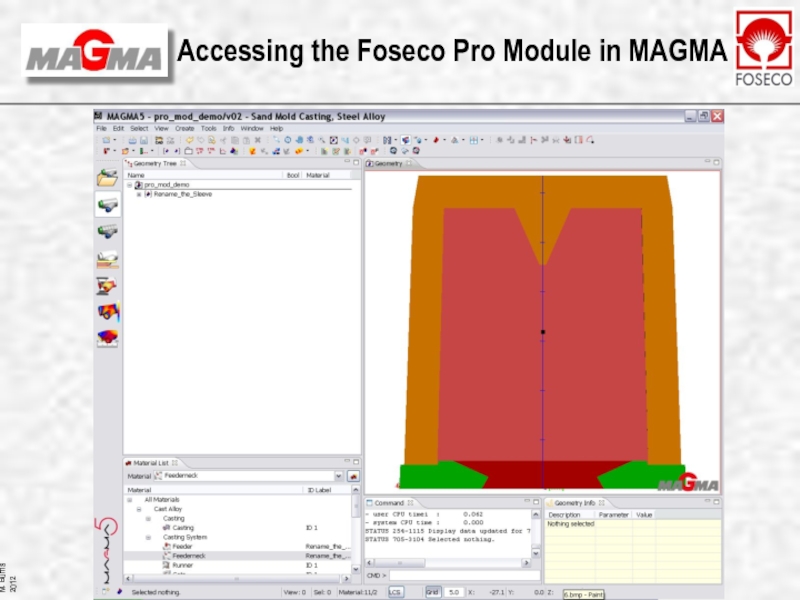Click the Redo arrow toolbar icon
Viewport: 800px width, 600px height.
click(201, 140)
